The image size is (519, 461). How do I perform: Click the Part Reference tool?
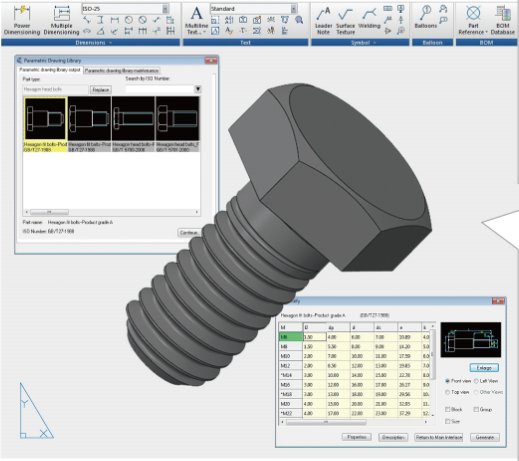[473, 20]
